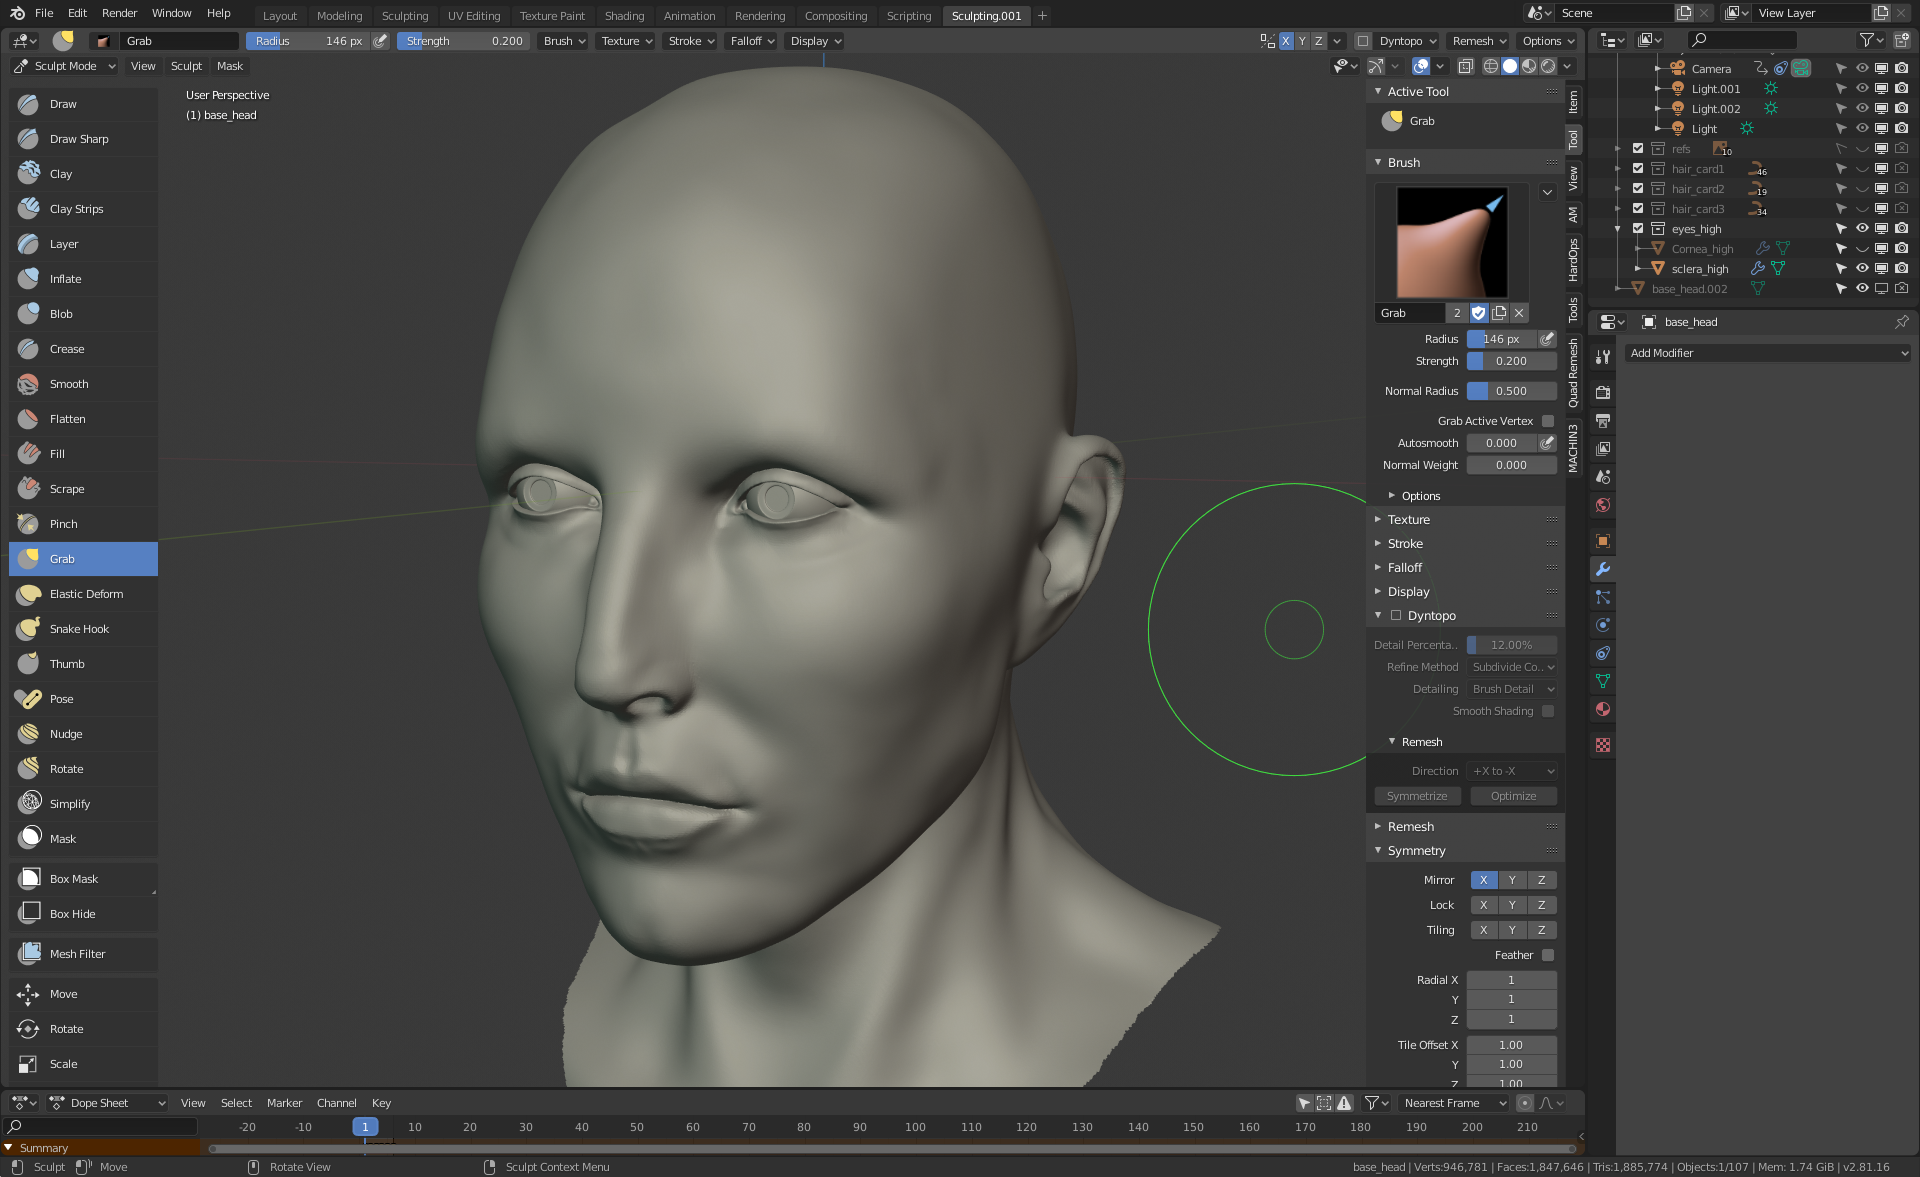
Task: Switch to the Texture Paint workspace tab
Action: tap(552, 15)
